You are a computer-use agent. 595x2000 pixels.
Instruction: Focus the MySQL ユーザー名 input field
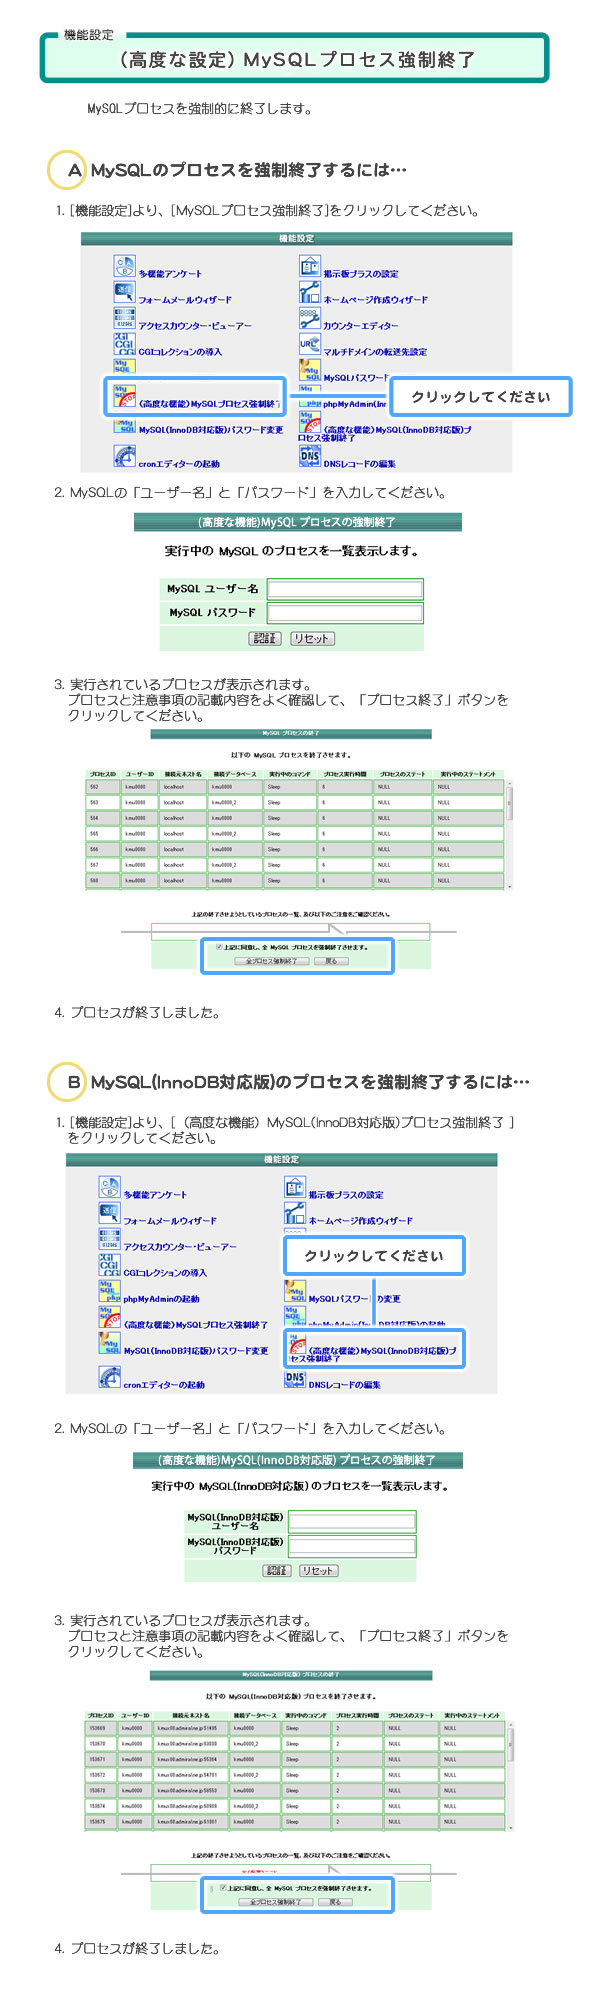[x=345, y=589]
